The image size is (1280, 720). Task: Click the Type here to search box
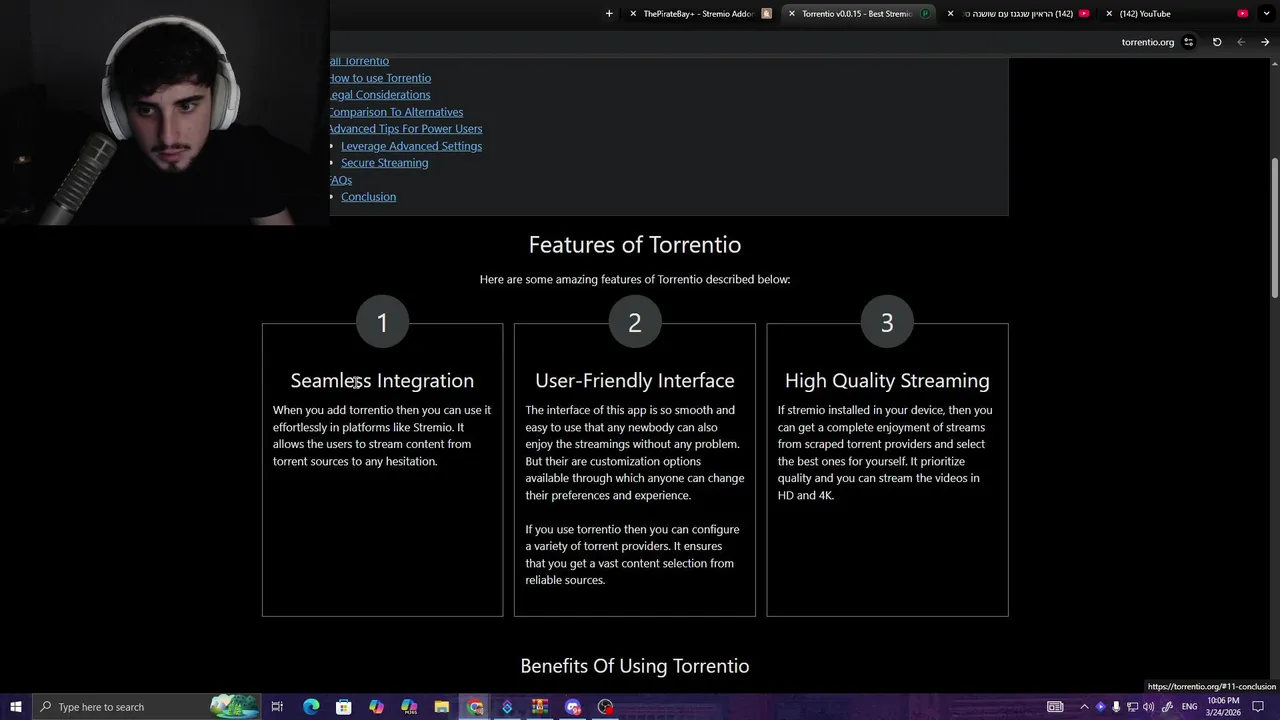[x=146, y=707]
